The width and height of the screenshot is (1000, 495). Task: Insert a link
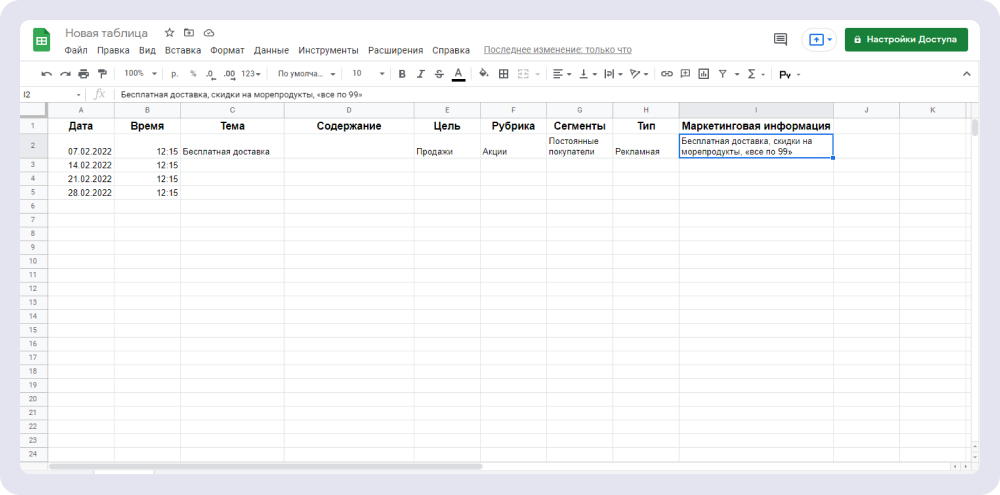666,74
